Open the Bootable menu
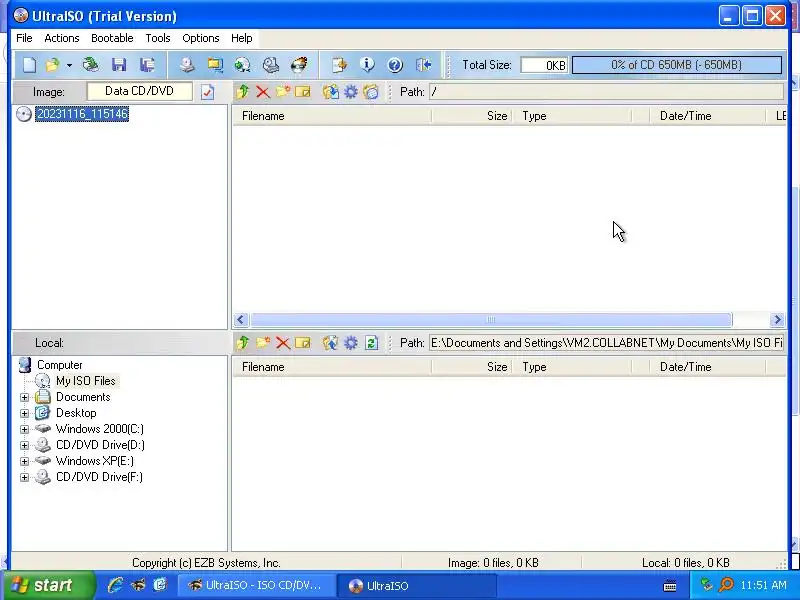 (112, 38)
